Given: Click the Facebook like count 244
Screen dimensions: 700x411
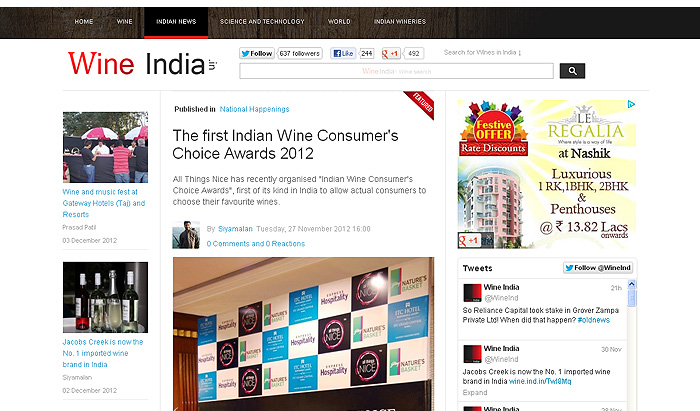Looking at the screenshot, I should (x=367, y=54).
